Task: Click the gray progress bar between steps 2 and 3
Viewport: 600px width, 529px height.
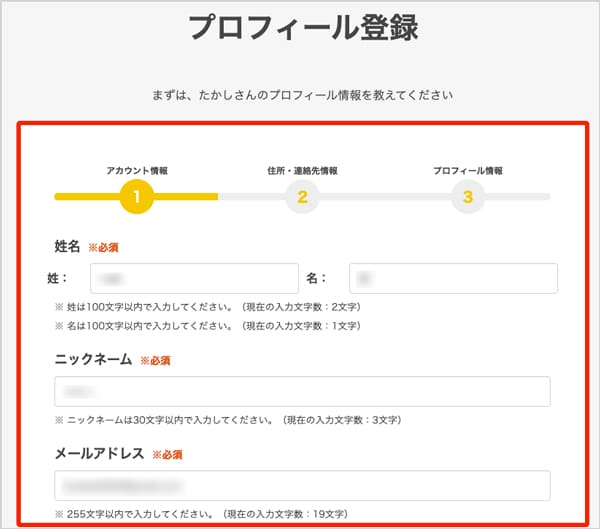Action: pyautogui.click(x=385, y=197)
